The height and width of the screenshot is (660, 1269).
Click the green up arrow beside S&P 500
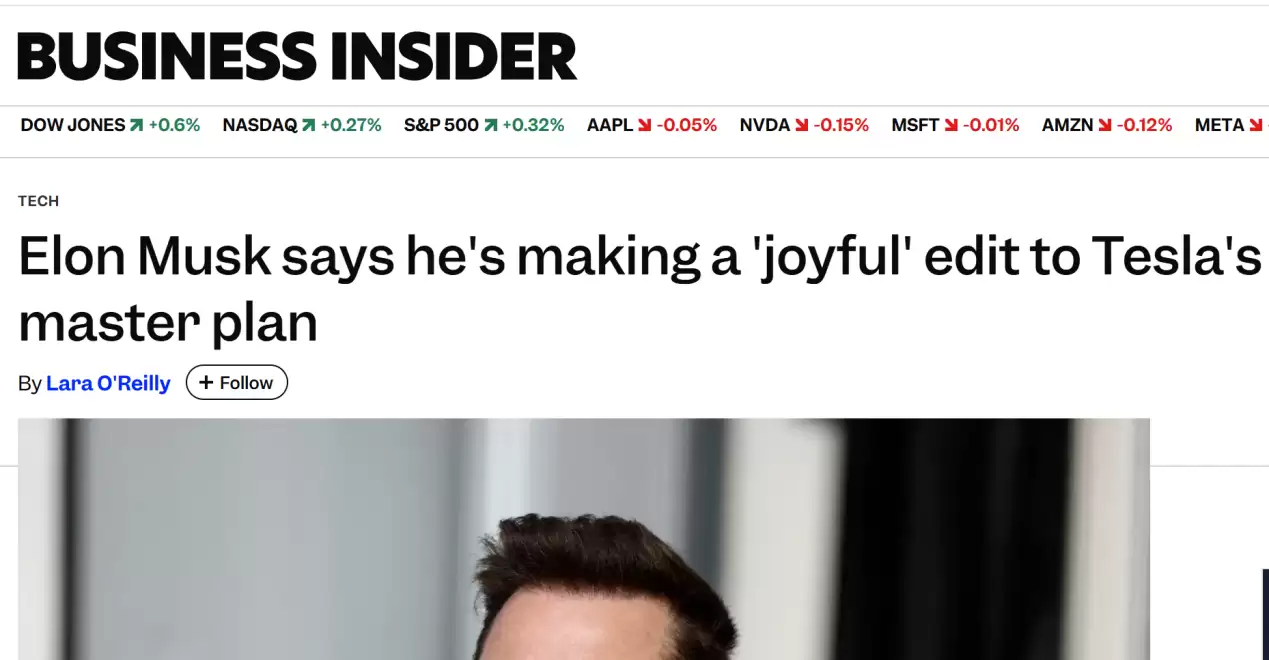tap(490, 126)
